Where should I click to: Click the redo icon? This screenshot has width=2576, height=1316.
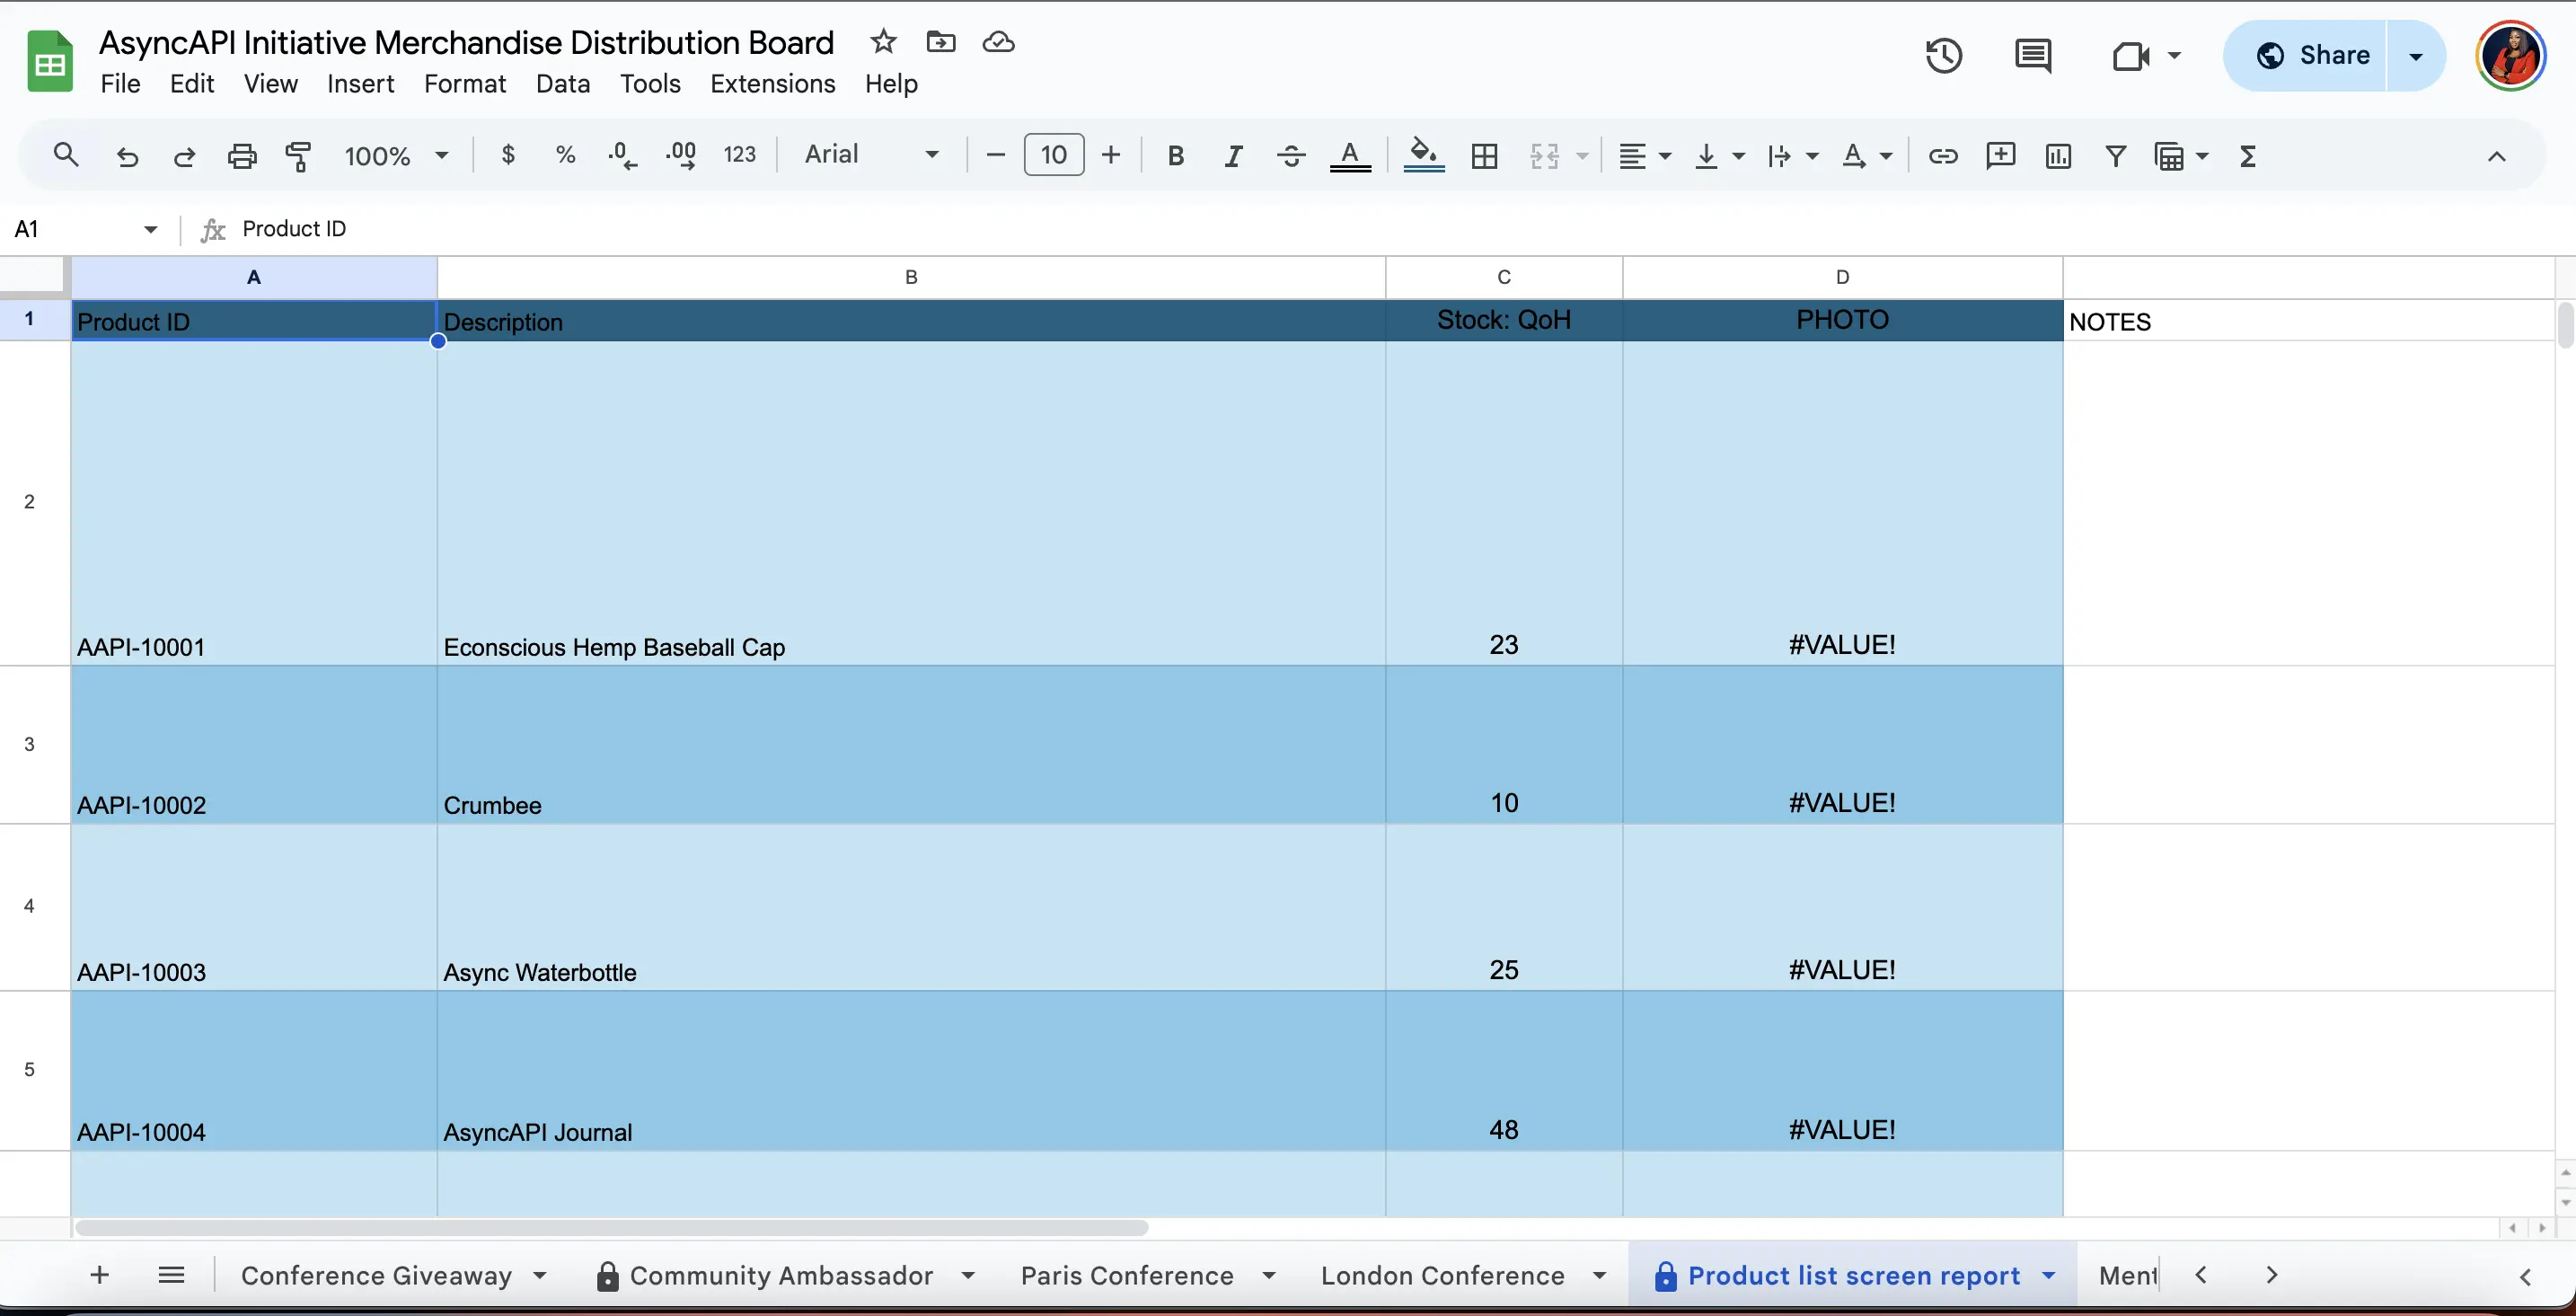click(183, 153)
